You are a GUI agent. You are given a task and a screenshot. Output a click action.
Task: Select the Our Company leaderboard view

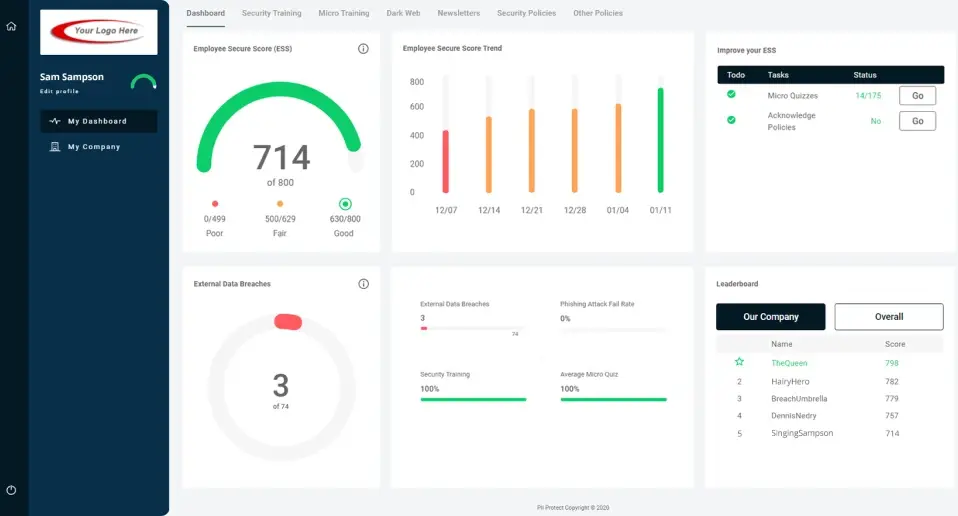click(770, 317)
